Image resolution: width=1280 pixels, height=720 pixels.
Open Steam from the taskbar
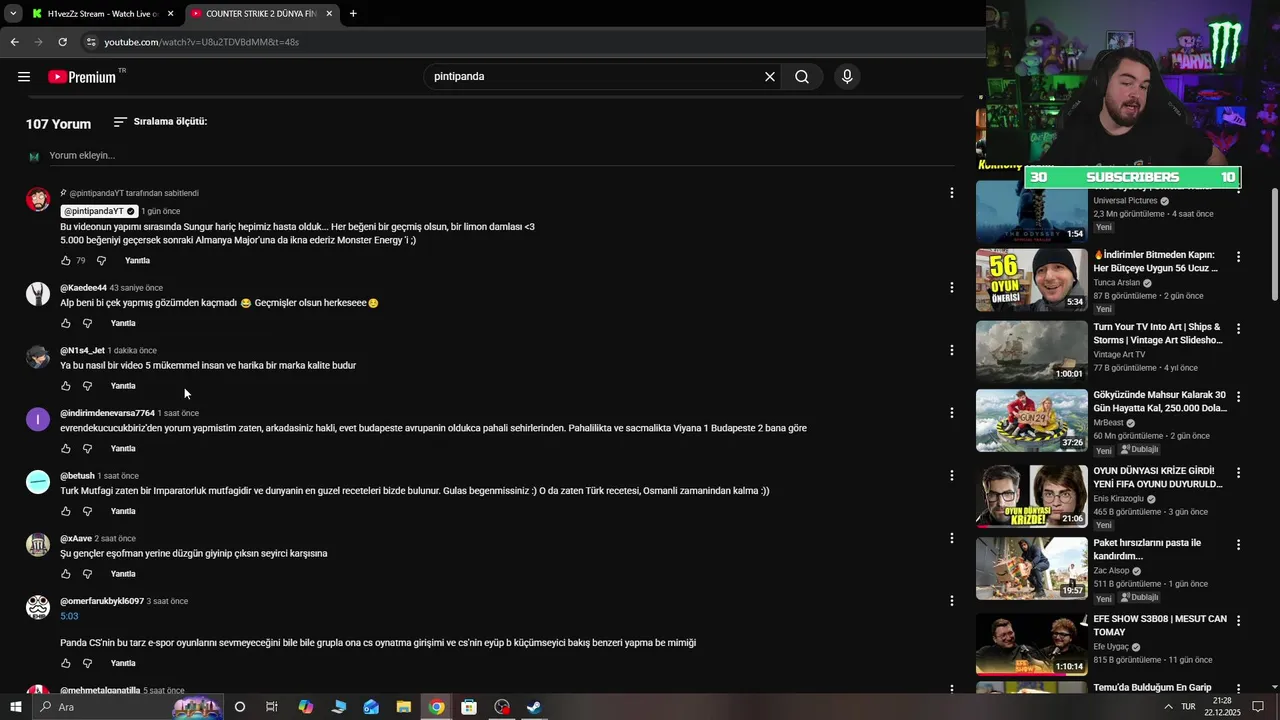click(x=535, y=707)
